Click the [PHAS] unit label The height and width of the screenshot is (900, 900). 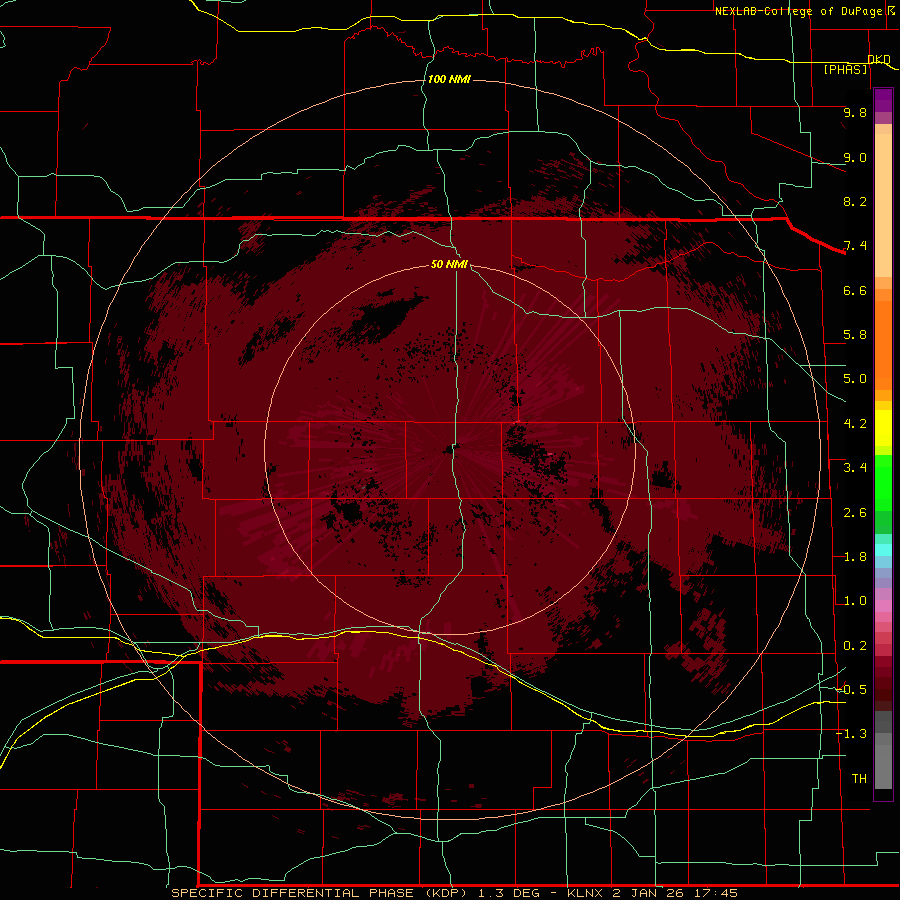(x=846, y=70)
